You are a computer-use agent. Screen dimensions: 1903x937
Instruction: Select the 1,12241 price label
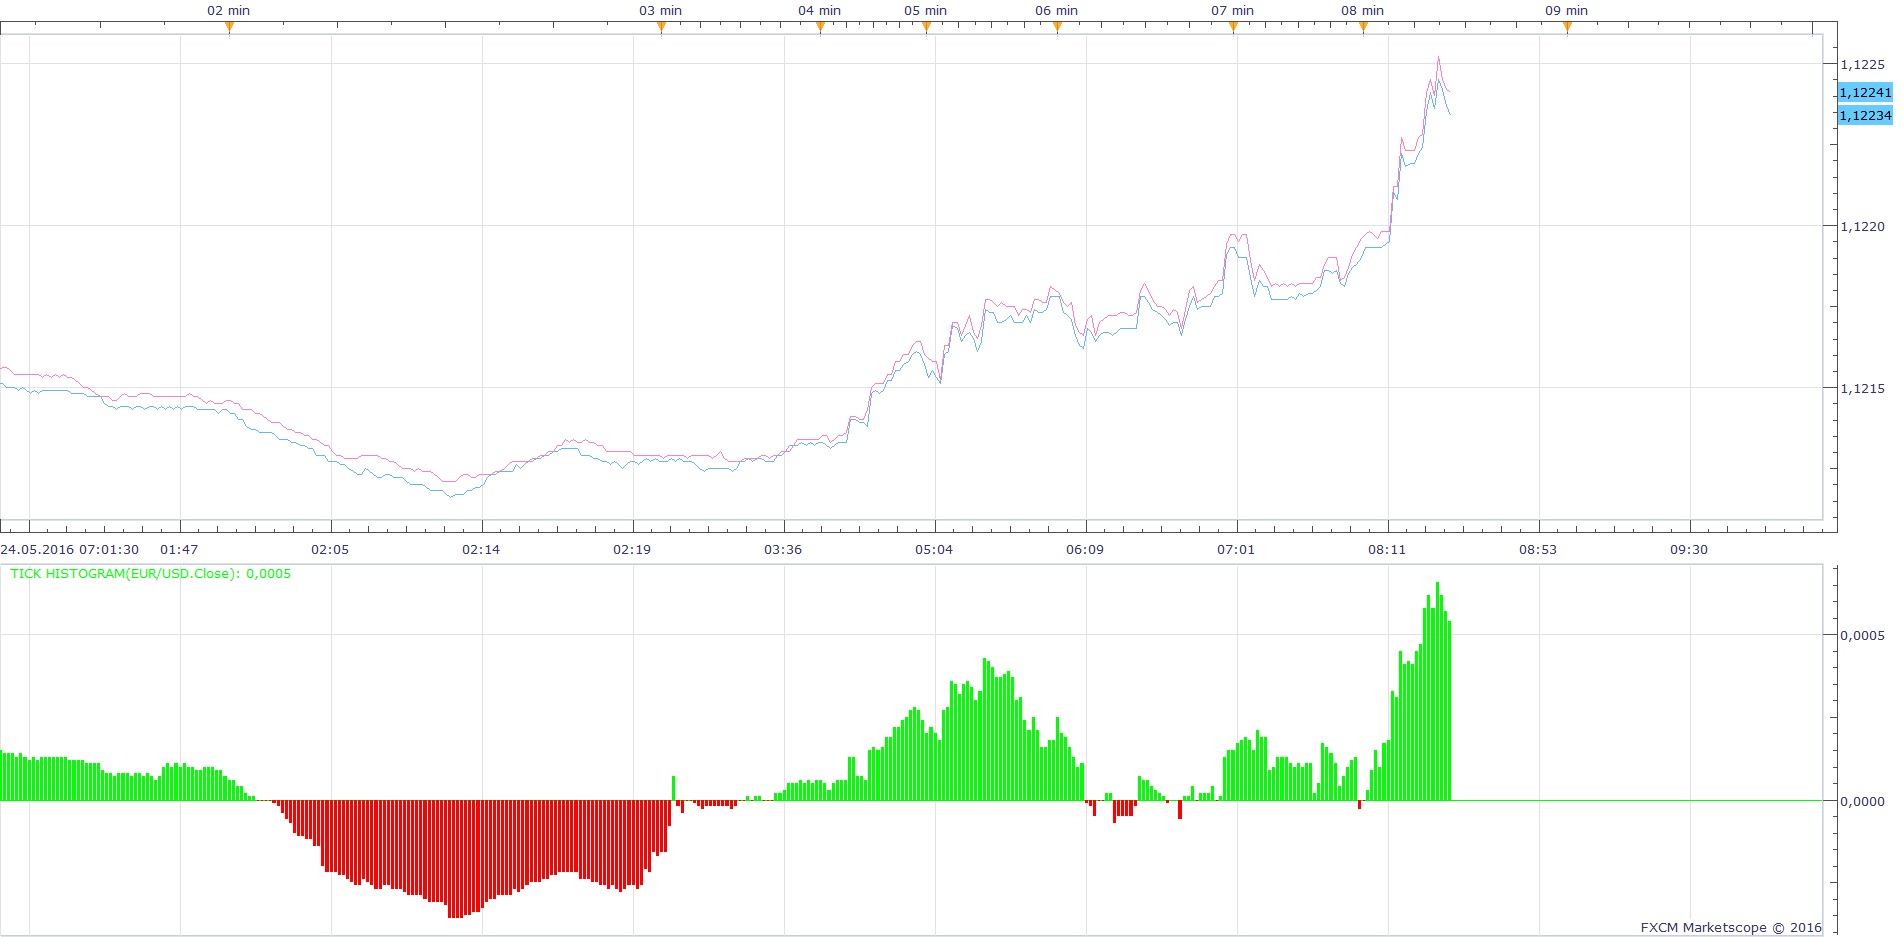tap(1866, 92)
